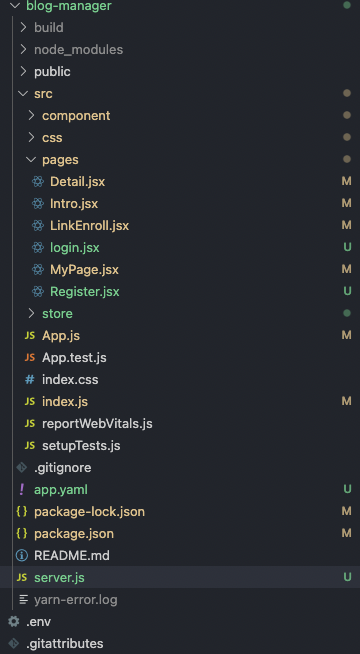Expand the store folder chevron

pos(31,313)
